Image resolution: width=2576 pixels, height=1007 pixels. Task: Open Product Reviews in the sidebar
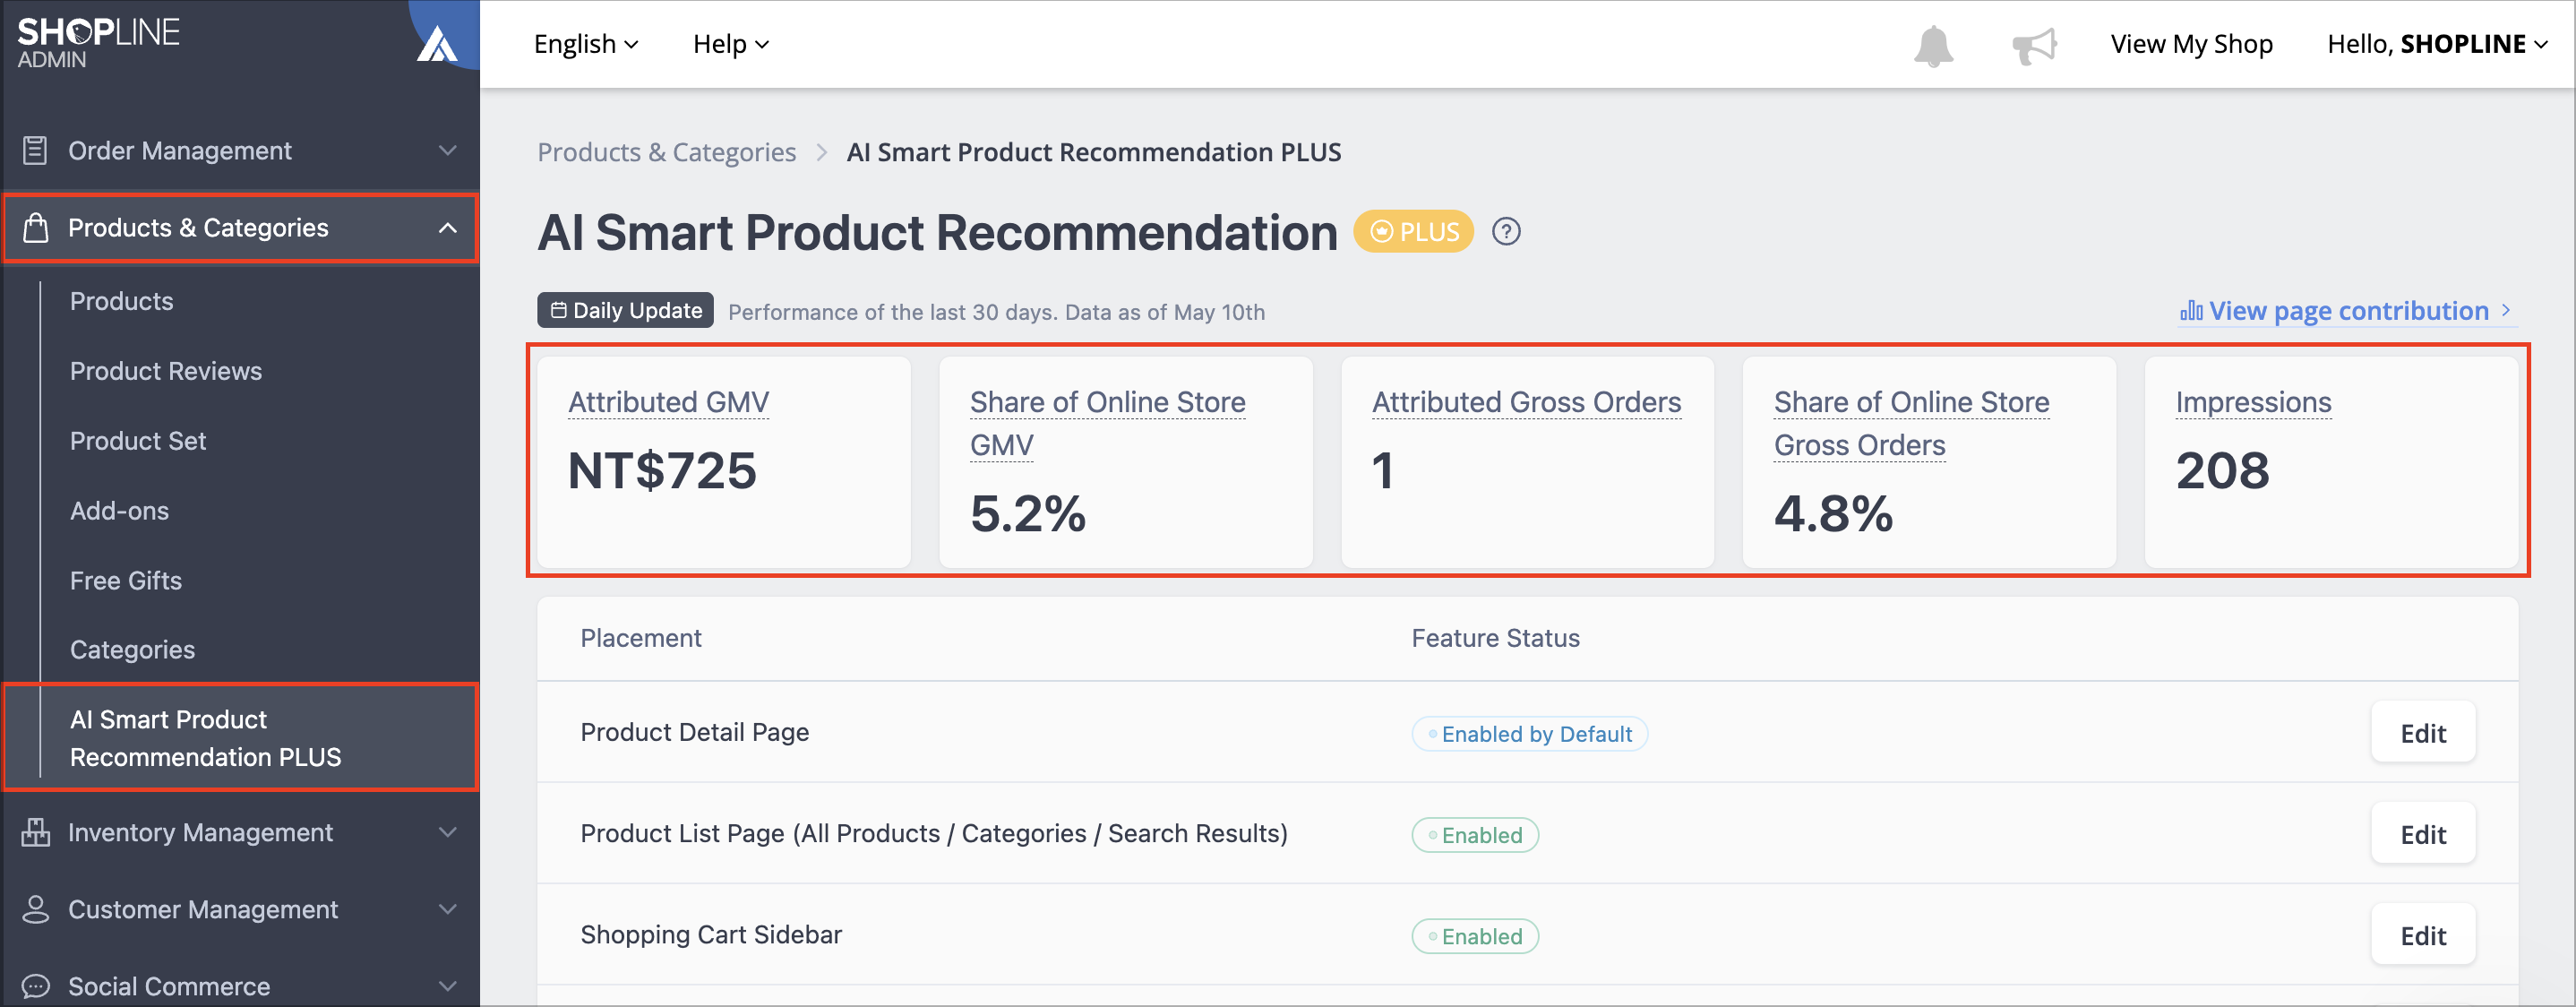click(x=166, y=371)
